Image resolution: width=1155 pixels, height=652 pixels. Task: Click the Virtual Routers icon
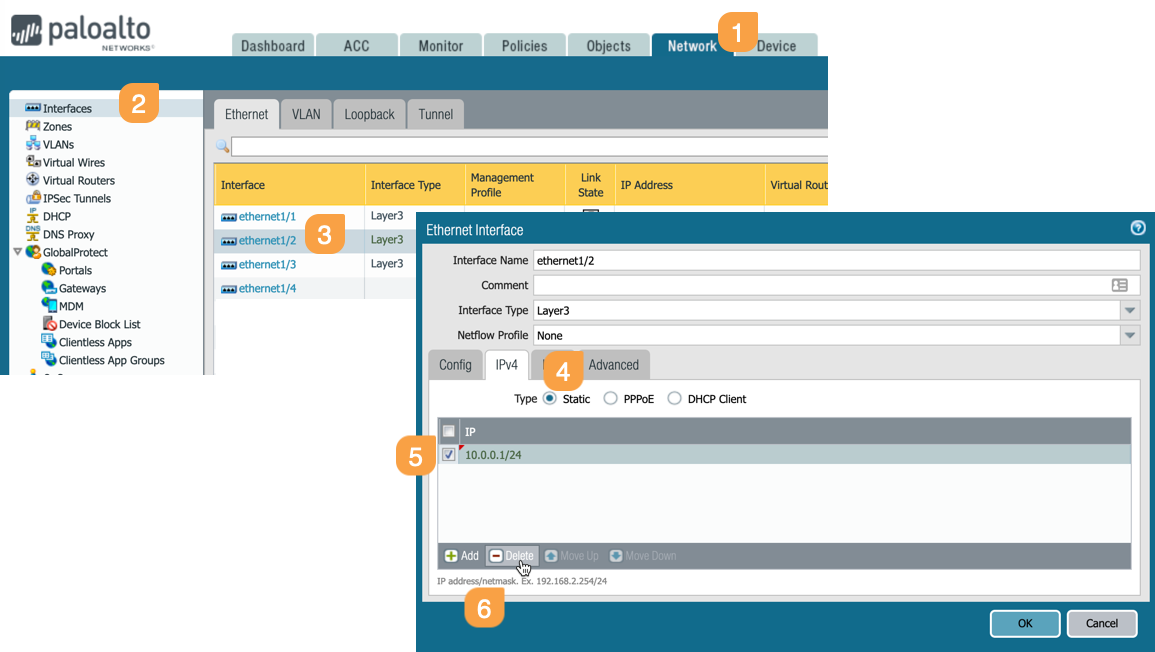32,180
